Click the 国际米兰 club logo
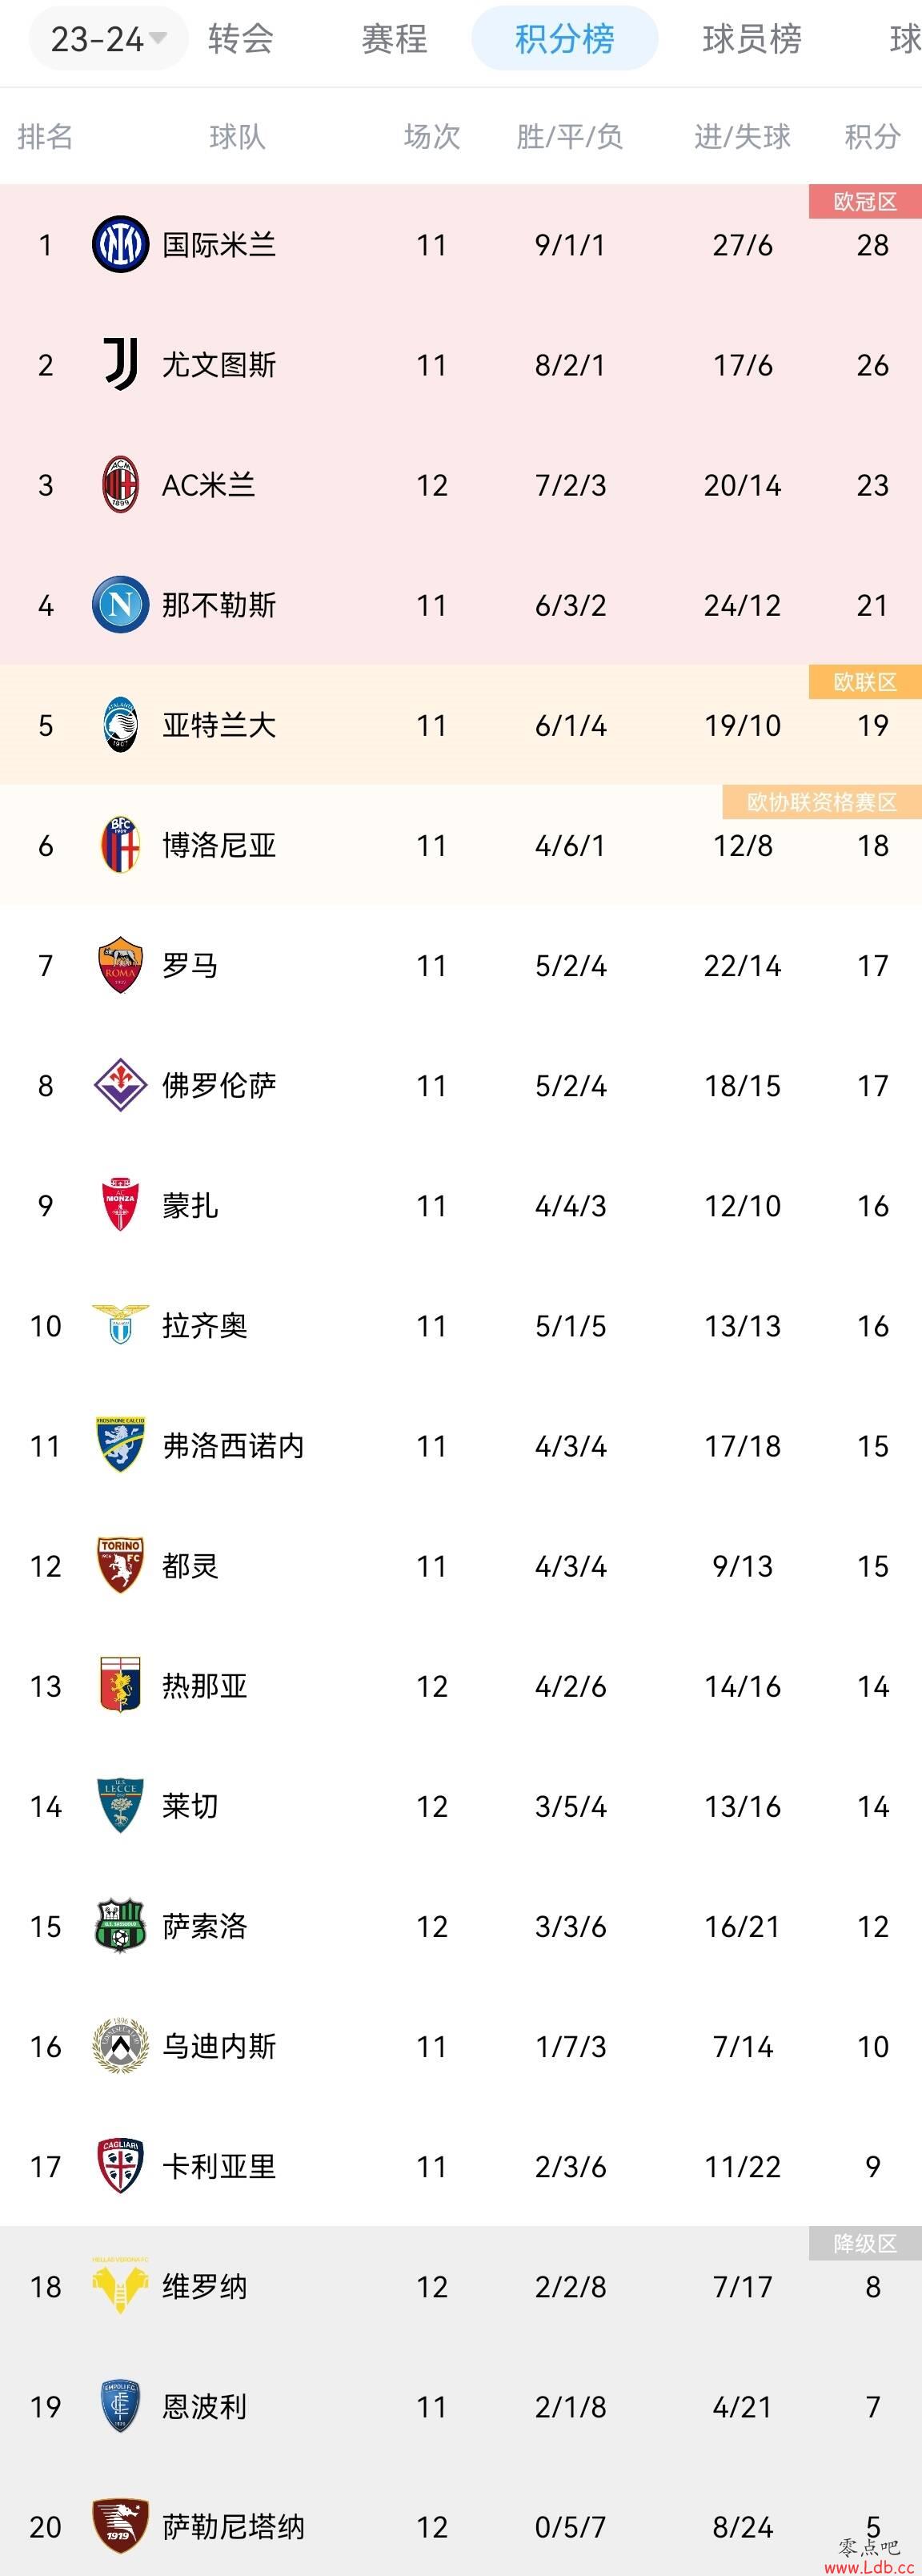The height and width of the screenshot is (2576, 922). (121, 245)
